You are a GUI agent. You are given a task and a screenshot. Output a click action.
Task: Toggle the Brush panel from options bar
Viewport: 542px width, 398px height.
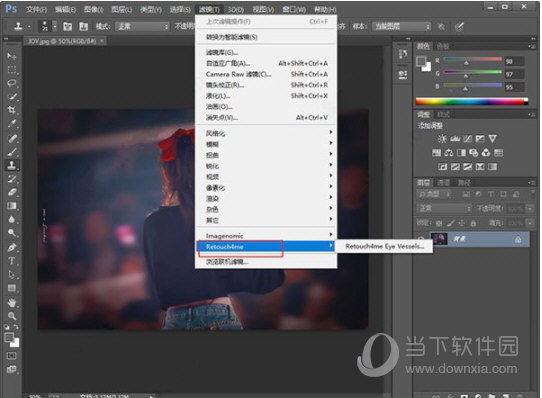click(x=68, y=26)
